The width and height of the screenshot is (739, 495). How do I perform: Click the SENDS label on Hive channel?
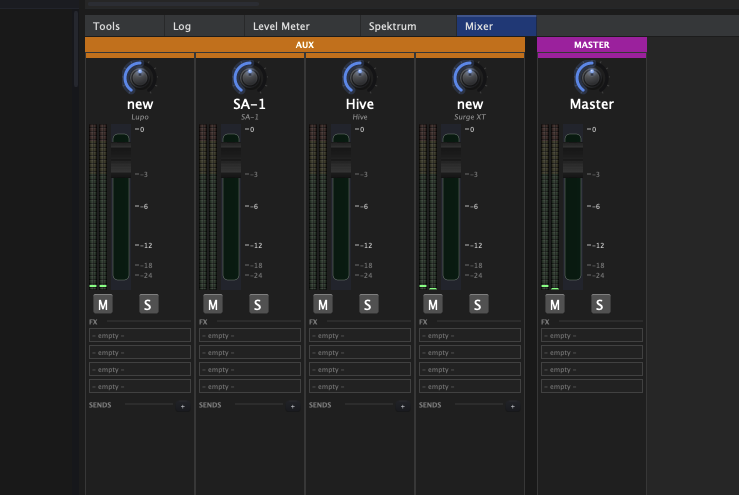pos(320,405)
